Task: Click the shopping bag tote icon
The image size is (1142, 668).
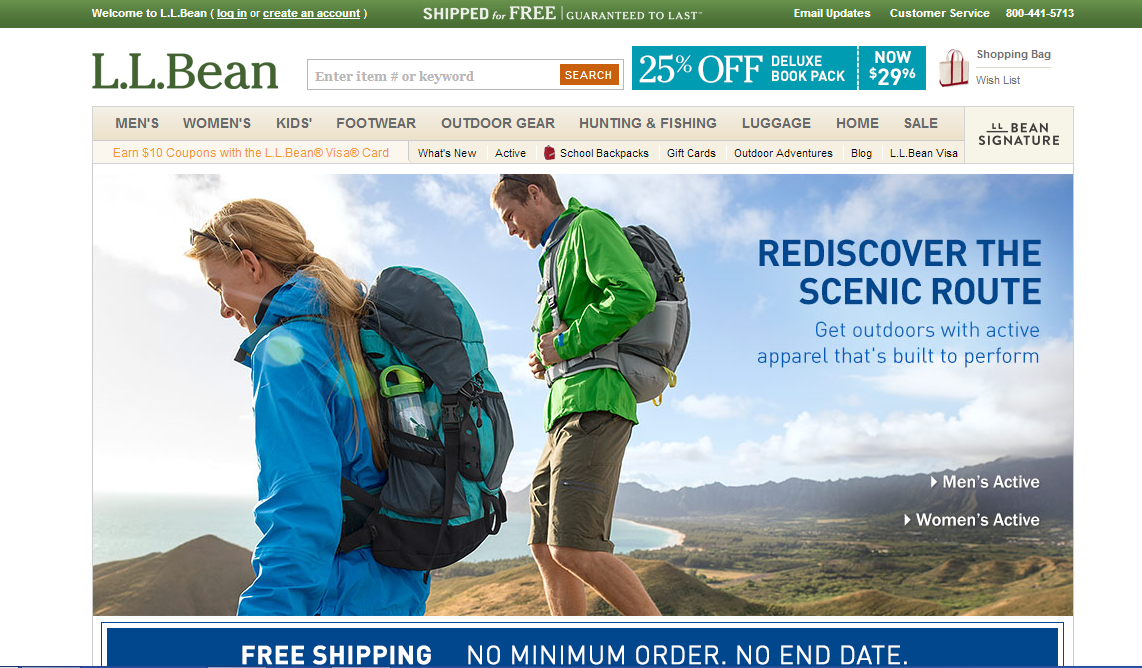Action: click(x=953, y=68)
